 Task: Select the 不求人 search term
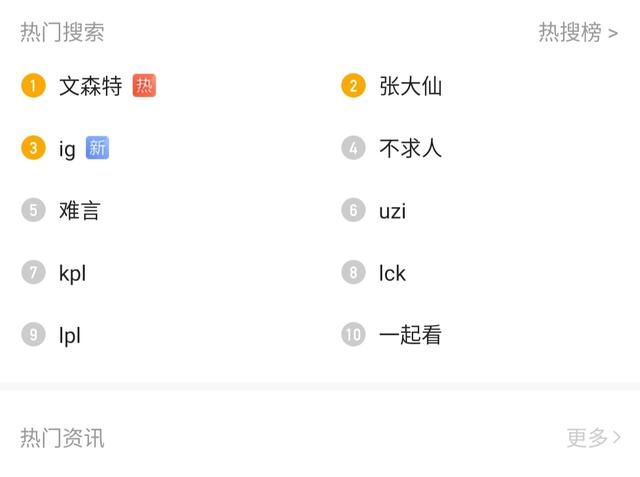pos(411,148)
